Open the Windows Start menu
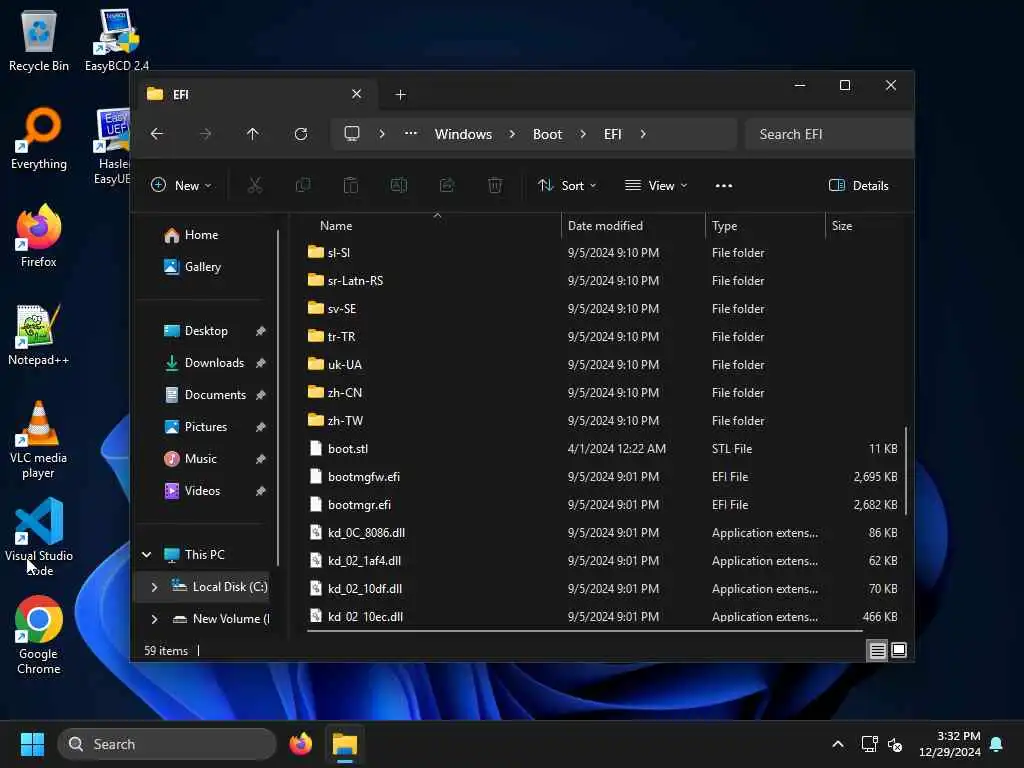The height and width of the screenshot is (768, 1024). click(32, 744)
